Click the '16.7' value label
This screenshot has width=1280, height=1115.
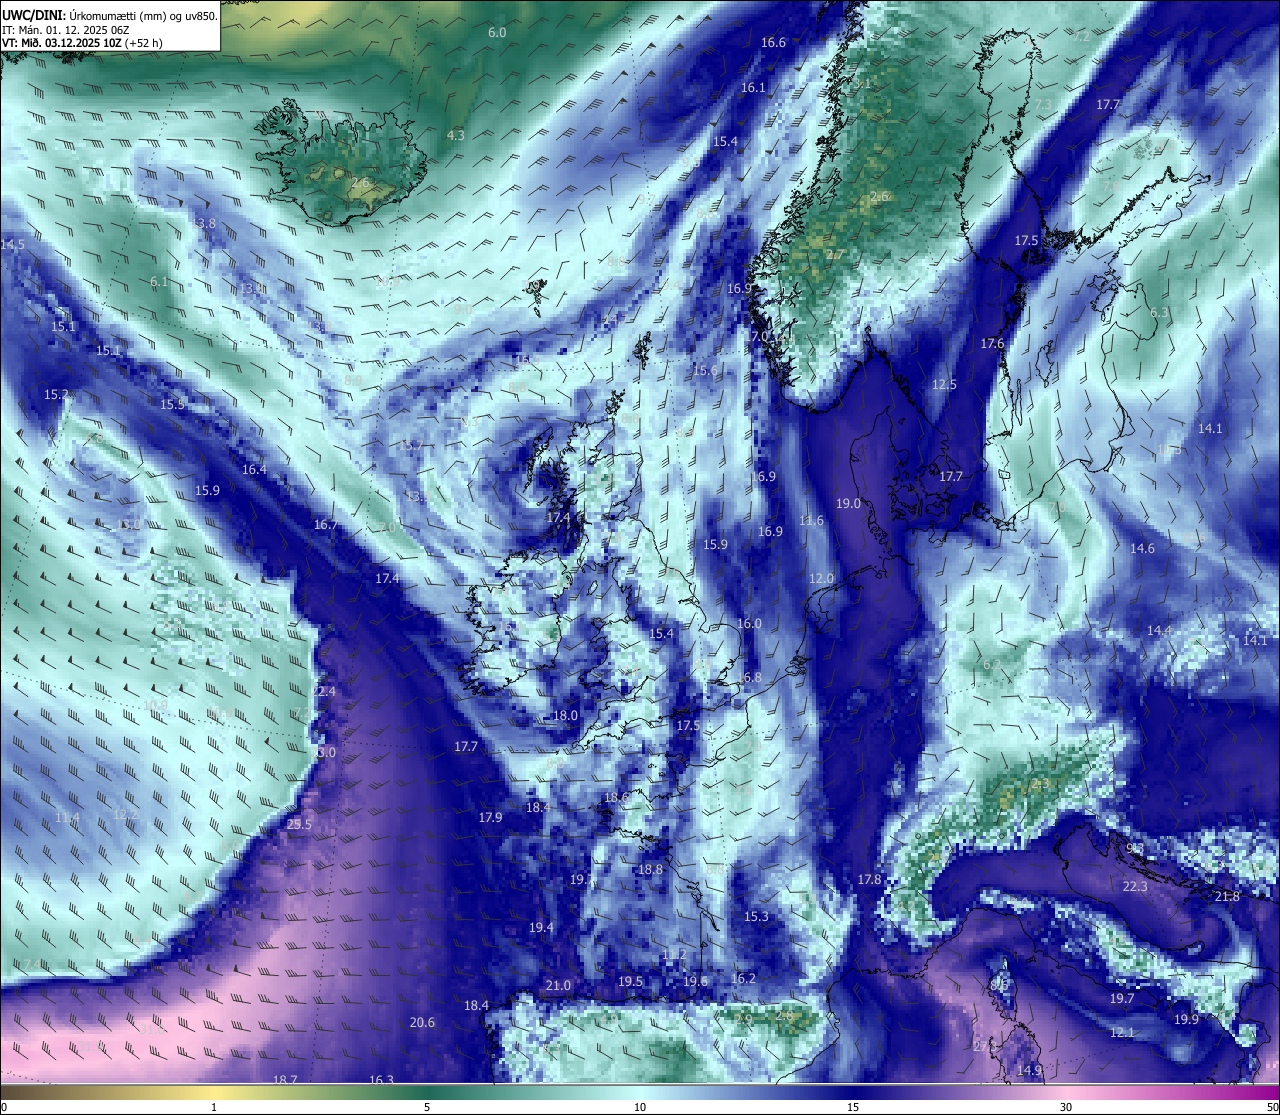325,525
